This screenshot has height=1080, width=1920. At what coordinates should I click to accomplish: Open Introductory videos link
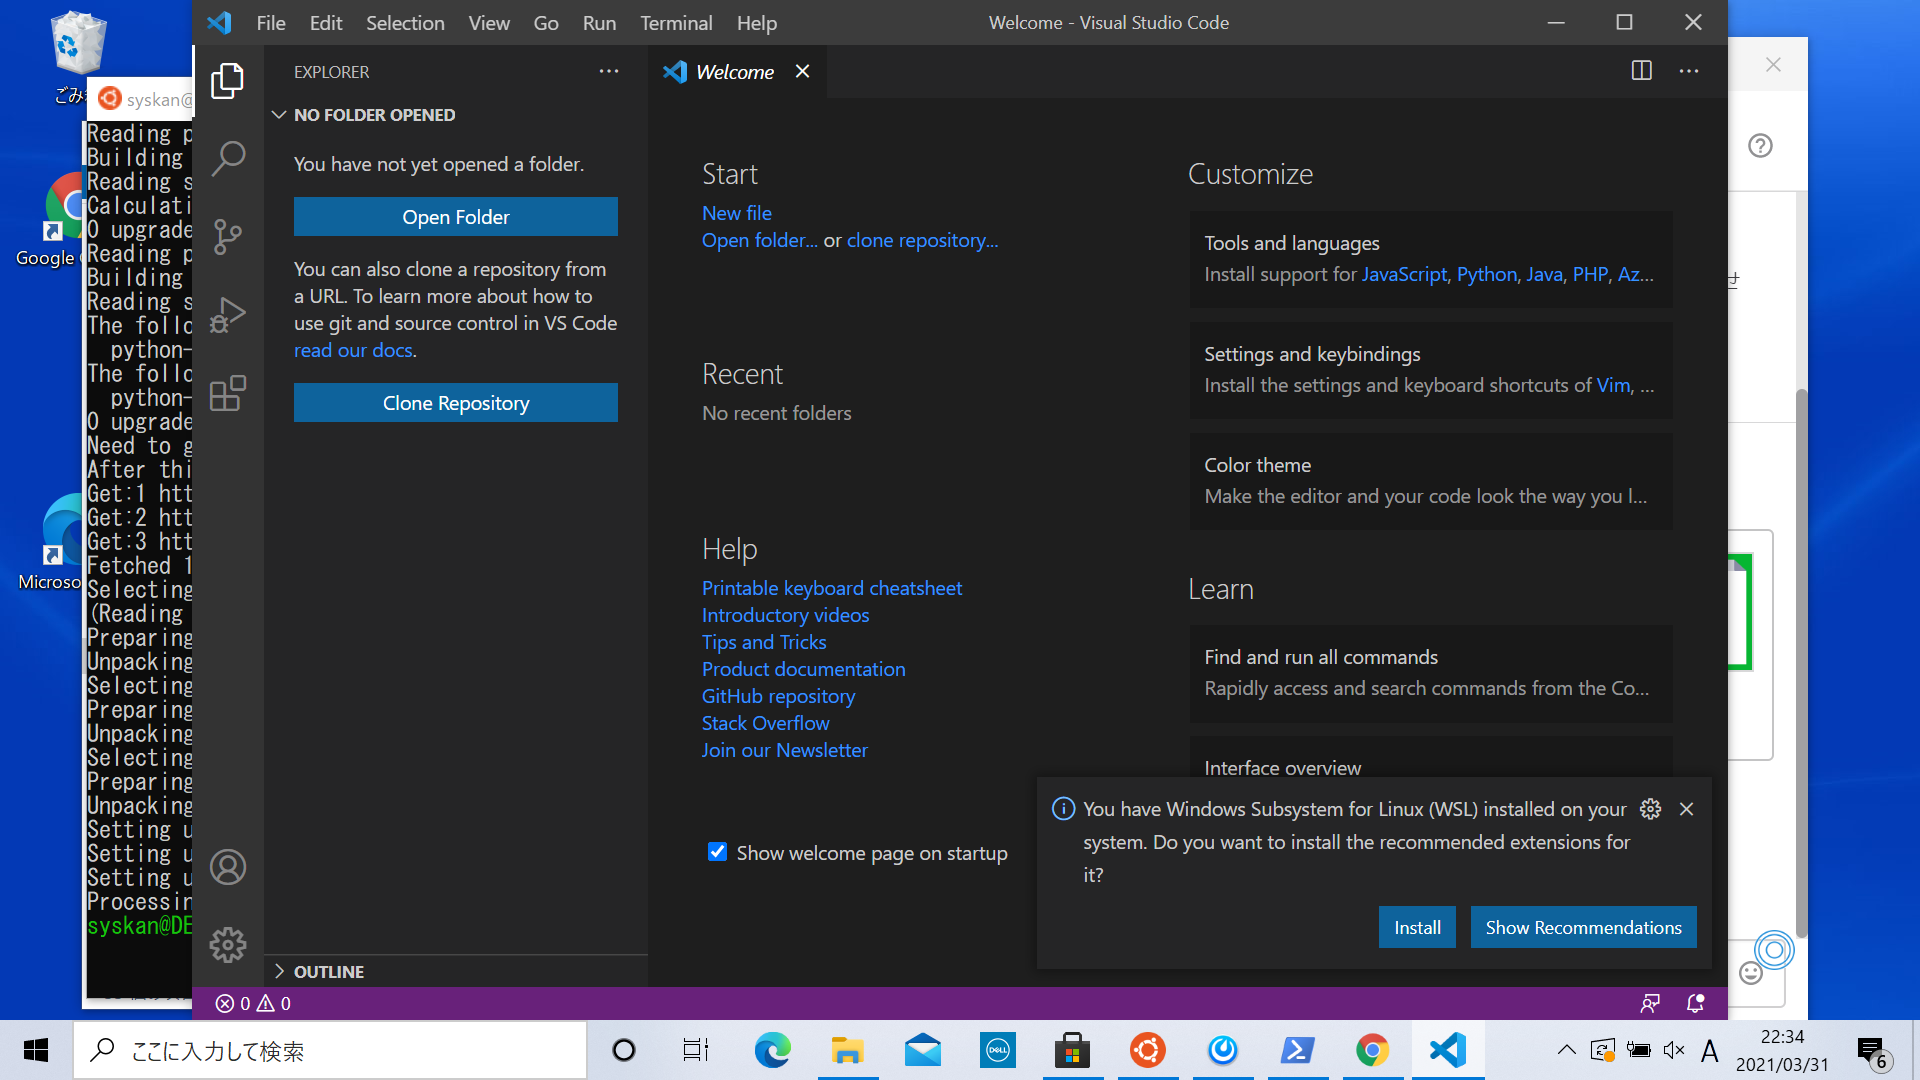785,615
